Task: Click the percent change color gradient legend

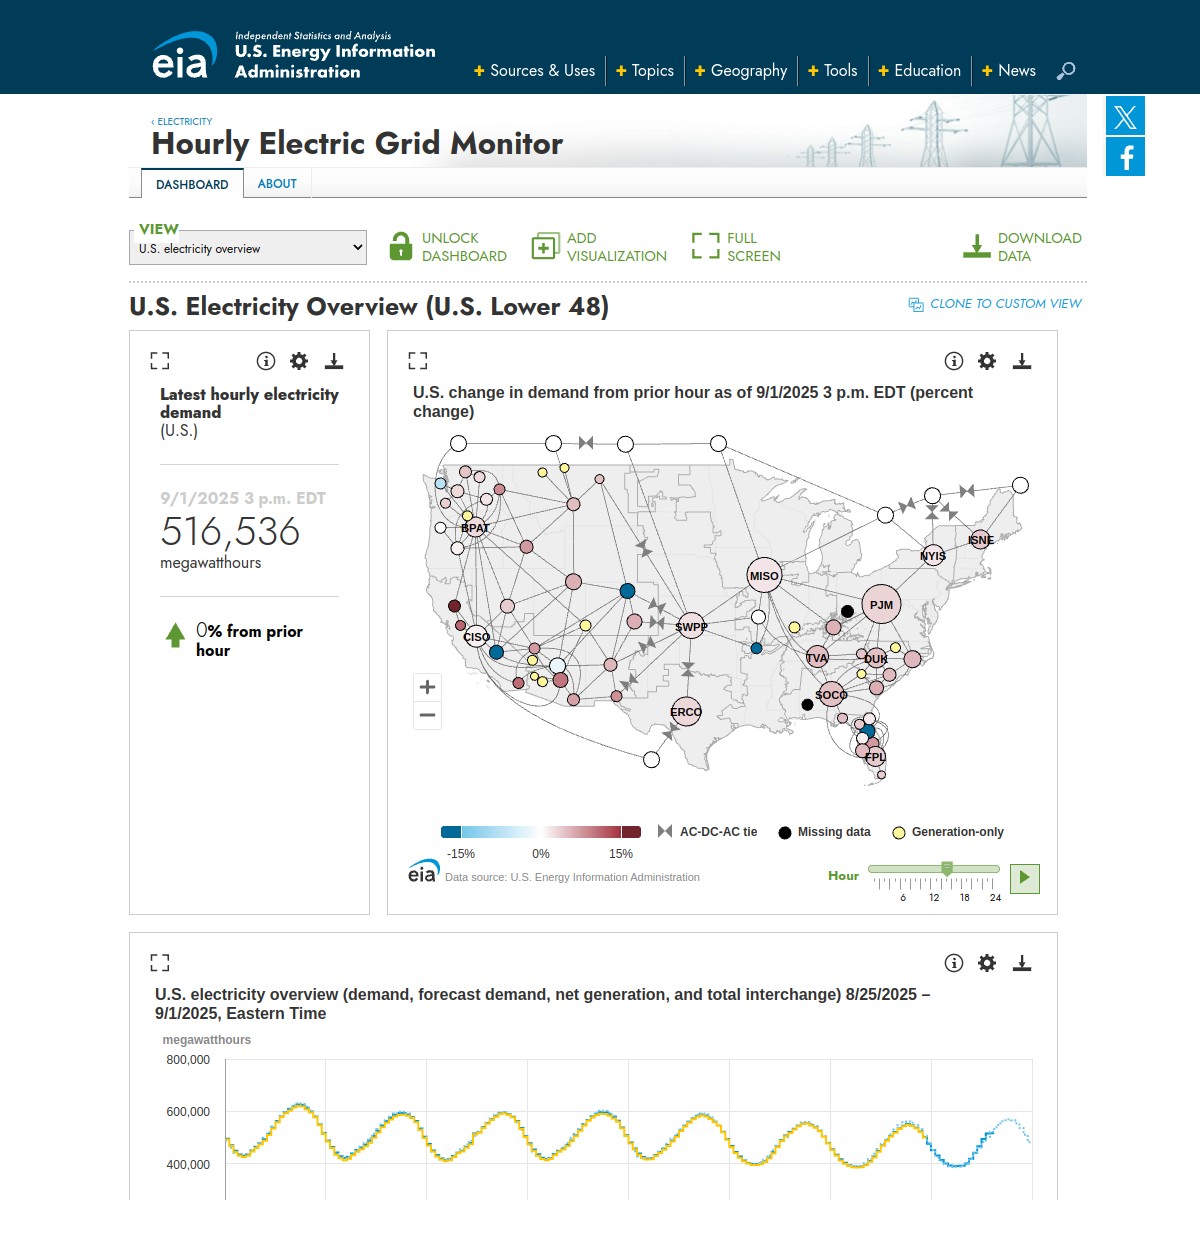Action: 541,832
